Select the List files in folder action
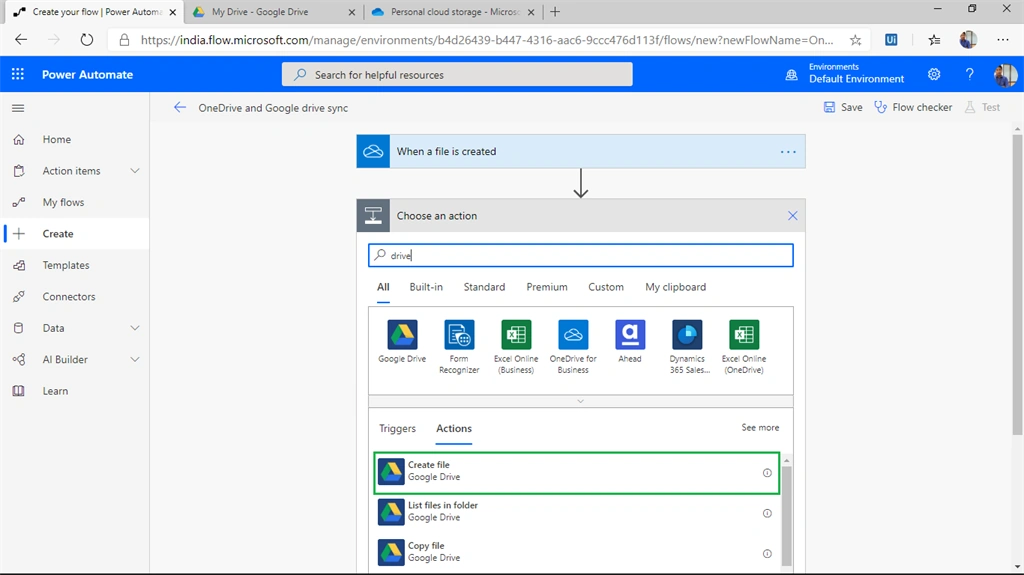The width and height of the screenshot is (1024, 575). coord(577,512)
